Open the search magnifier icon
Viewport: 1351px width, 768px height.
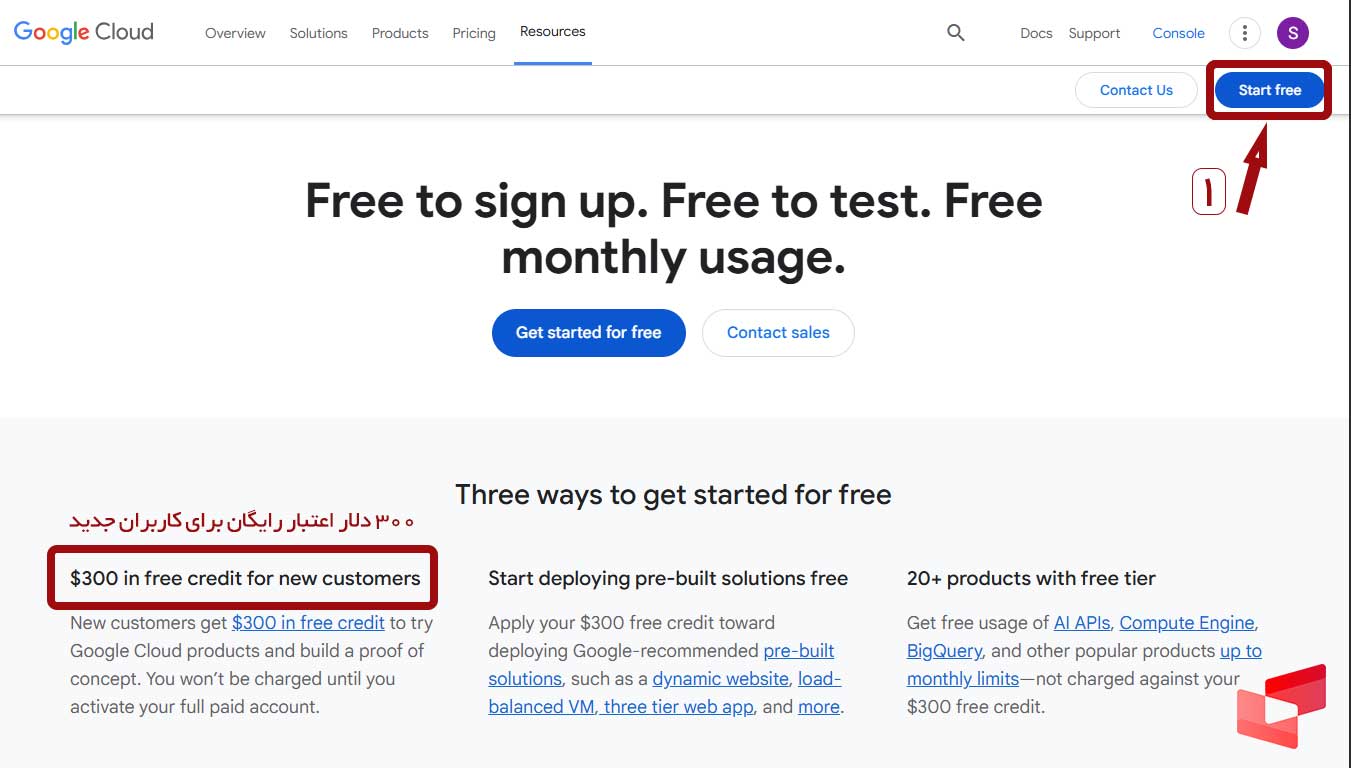(956, 33)
